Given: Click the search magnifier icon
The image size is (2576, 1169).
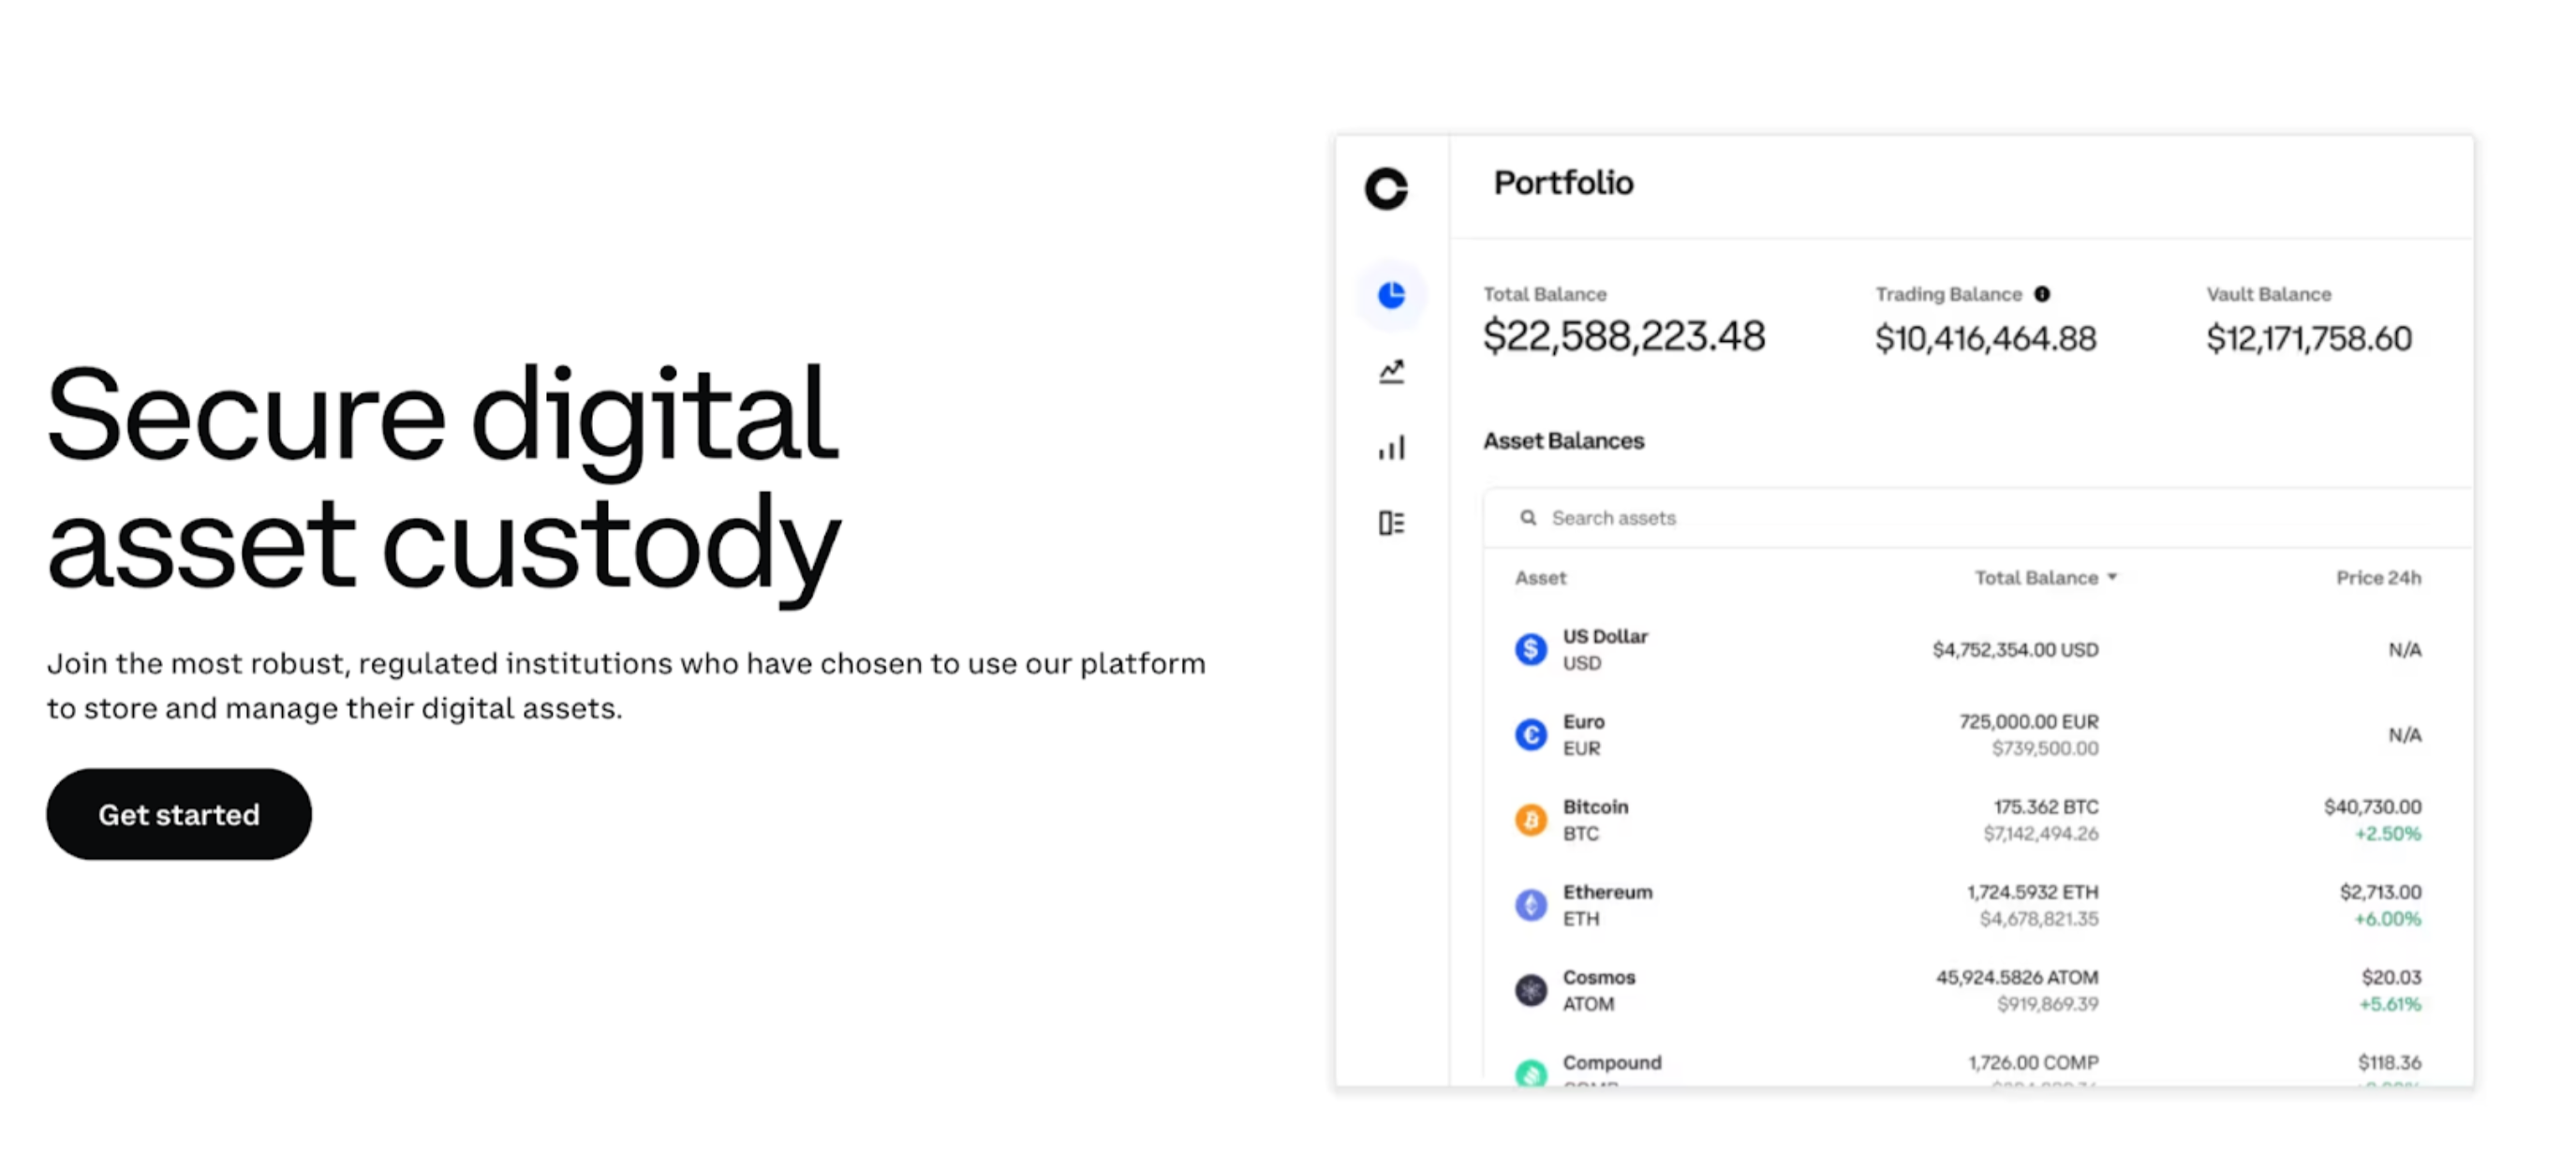Looking at the screenshot, I should point(1528,518).
